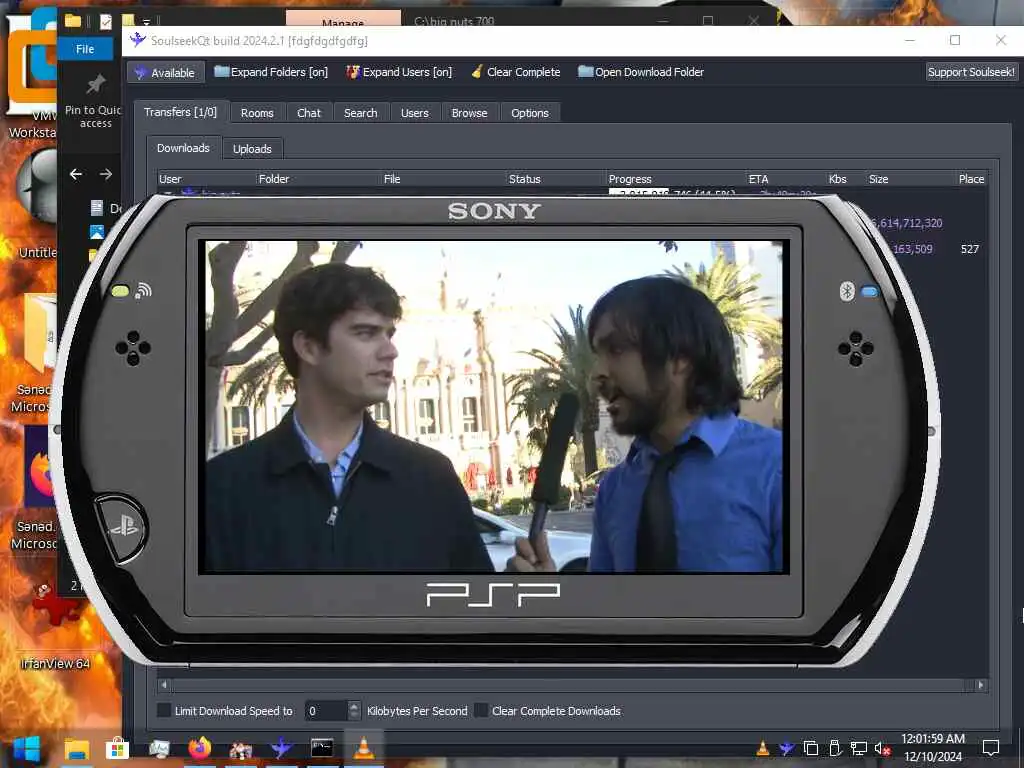Sort by Folder column header
Viewport: 1024px width, 768px height.
point(319,179)
